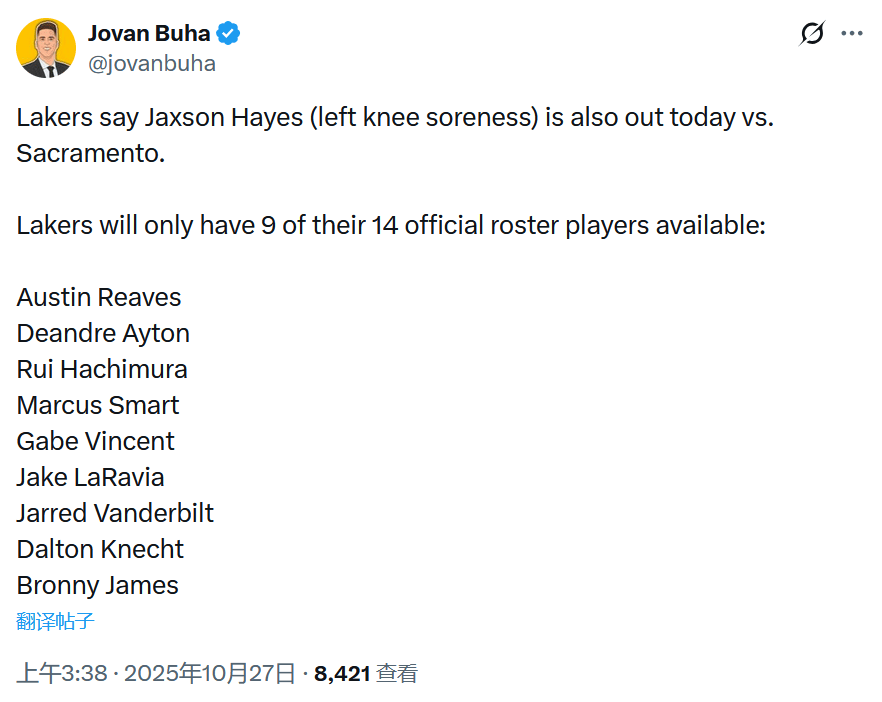
Task: Click the name Marcus Smart
Action: [x=98, y=405]
